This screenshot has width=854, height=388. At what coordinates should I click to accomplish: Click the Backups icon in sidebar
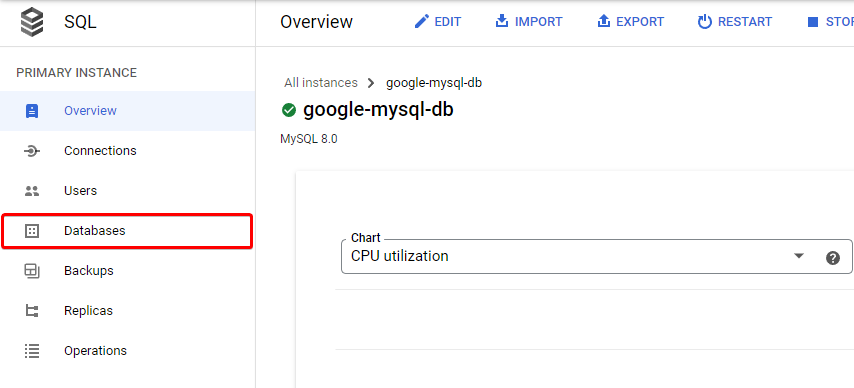coord(32,271)
